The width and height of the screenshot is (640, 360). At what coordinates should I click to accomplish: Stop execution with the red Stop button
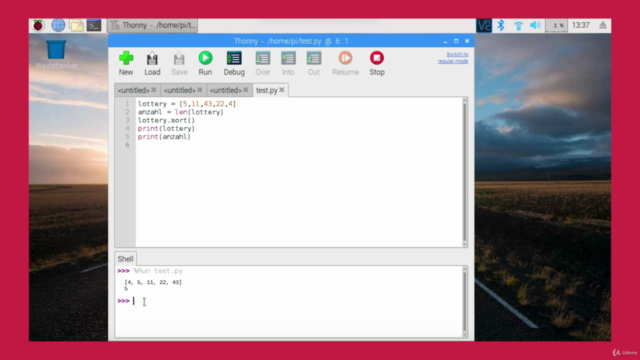pyautogui.click(x=377, y=63)
